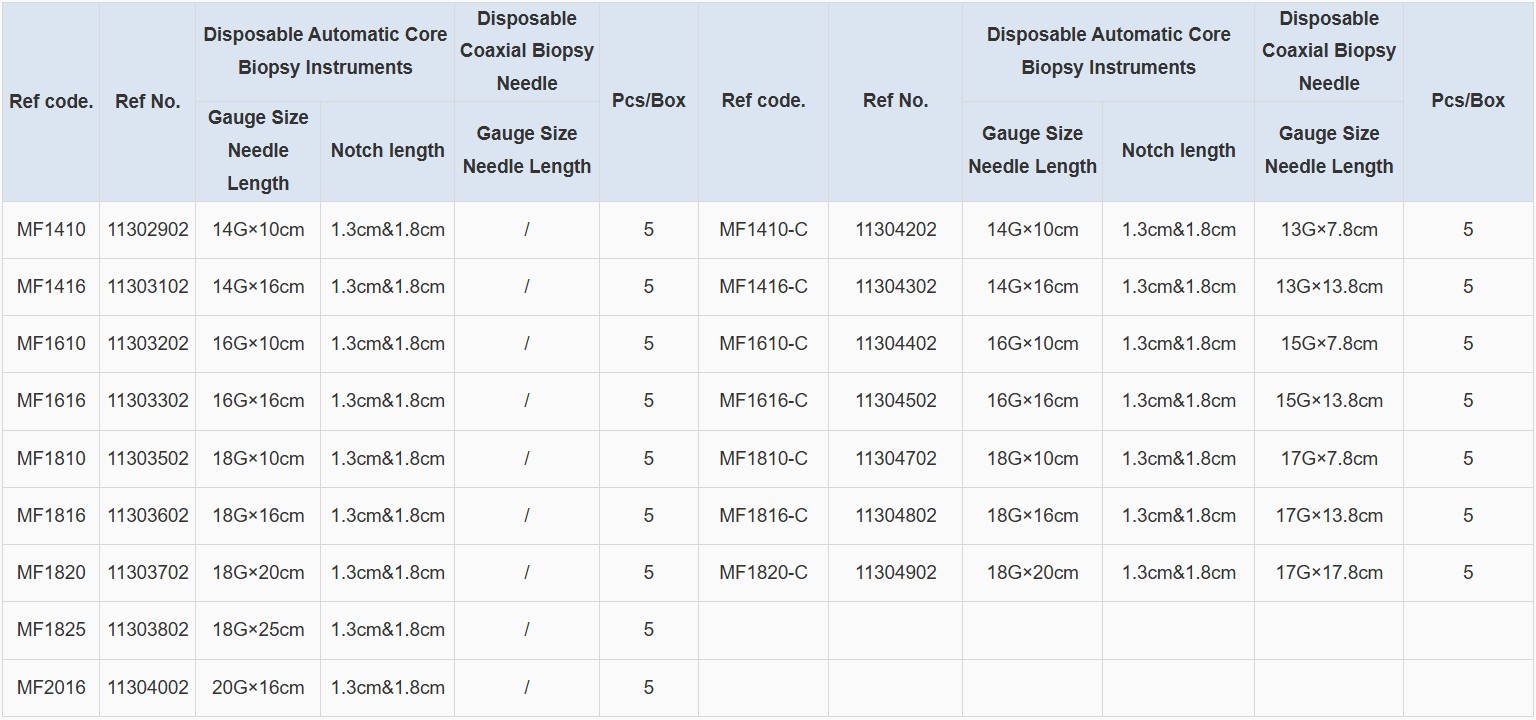Select the 15G×13.8cm needle size cell

(1328, 400)
